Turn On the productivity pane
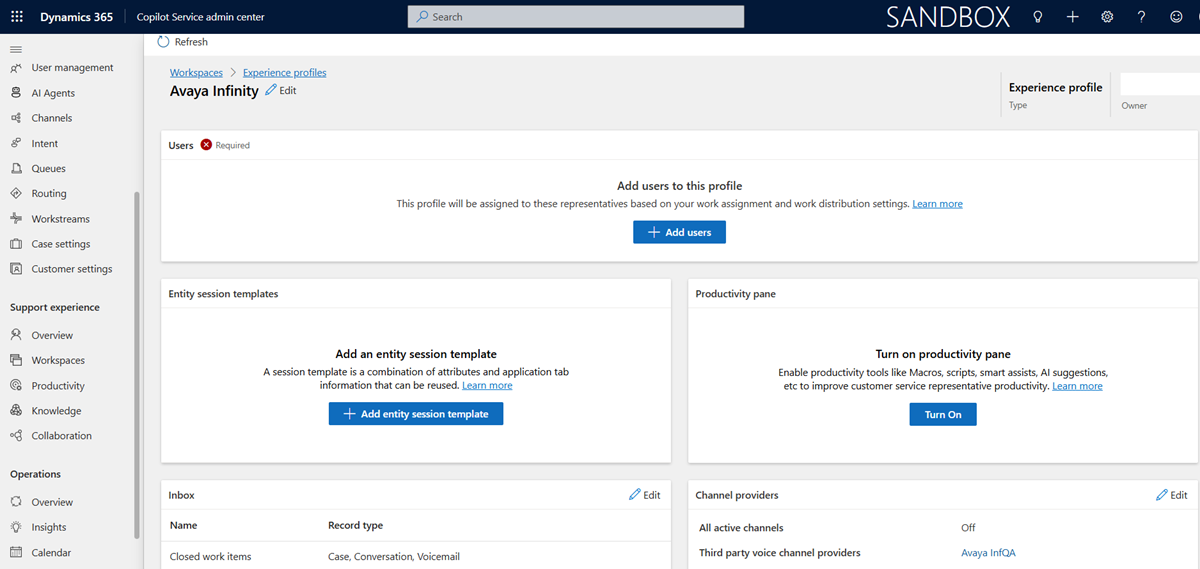This screenshot has width=1200, height=569. (943, 414)
